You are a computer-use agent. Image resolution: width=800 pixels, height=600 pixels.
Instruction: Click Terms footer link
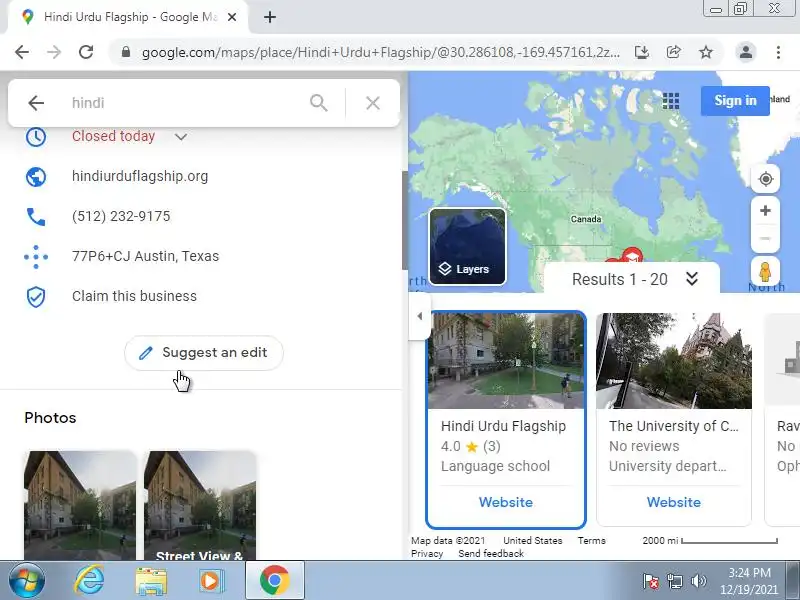click(x=591, y=541)
